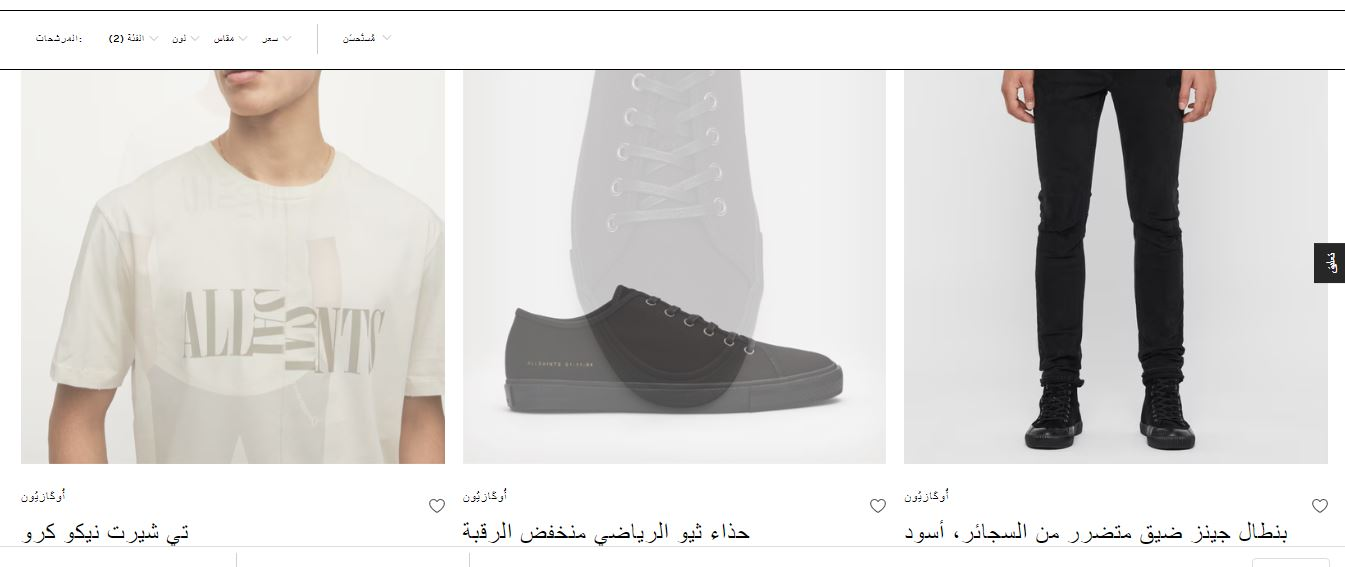Open the حذاء ثيو الرياضي product link
This screenshot has width=1345, height=567.
pyautogui.click(x=606, y=532)
